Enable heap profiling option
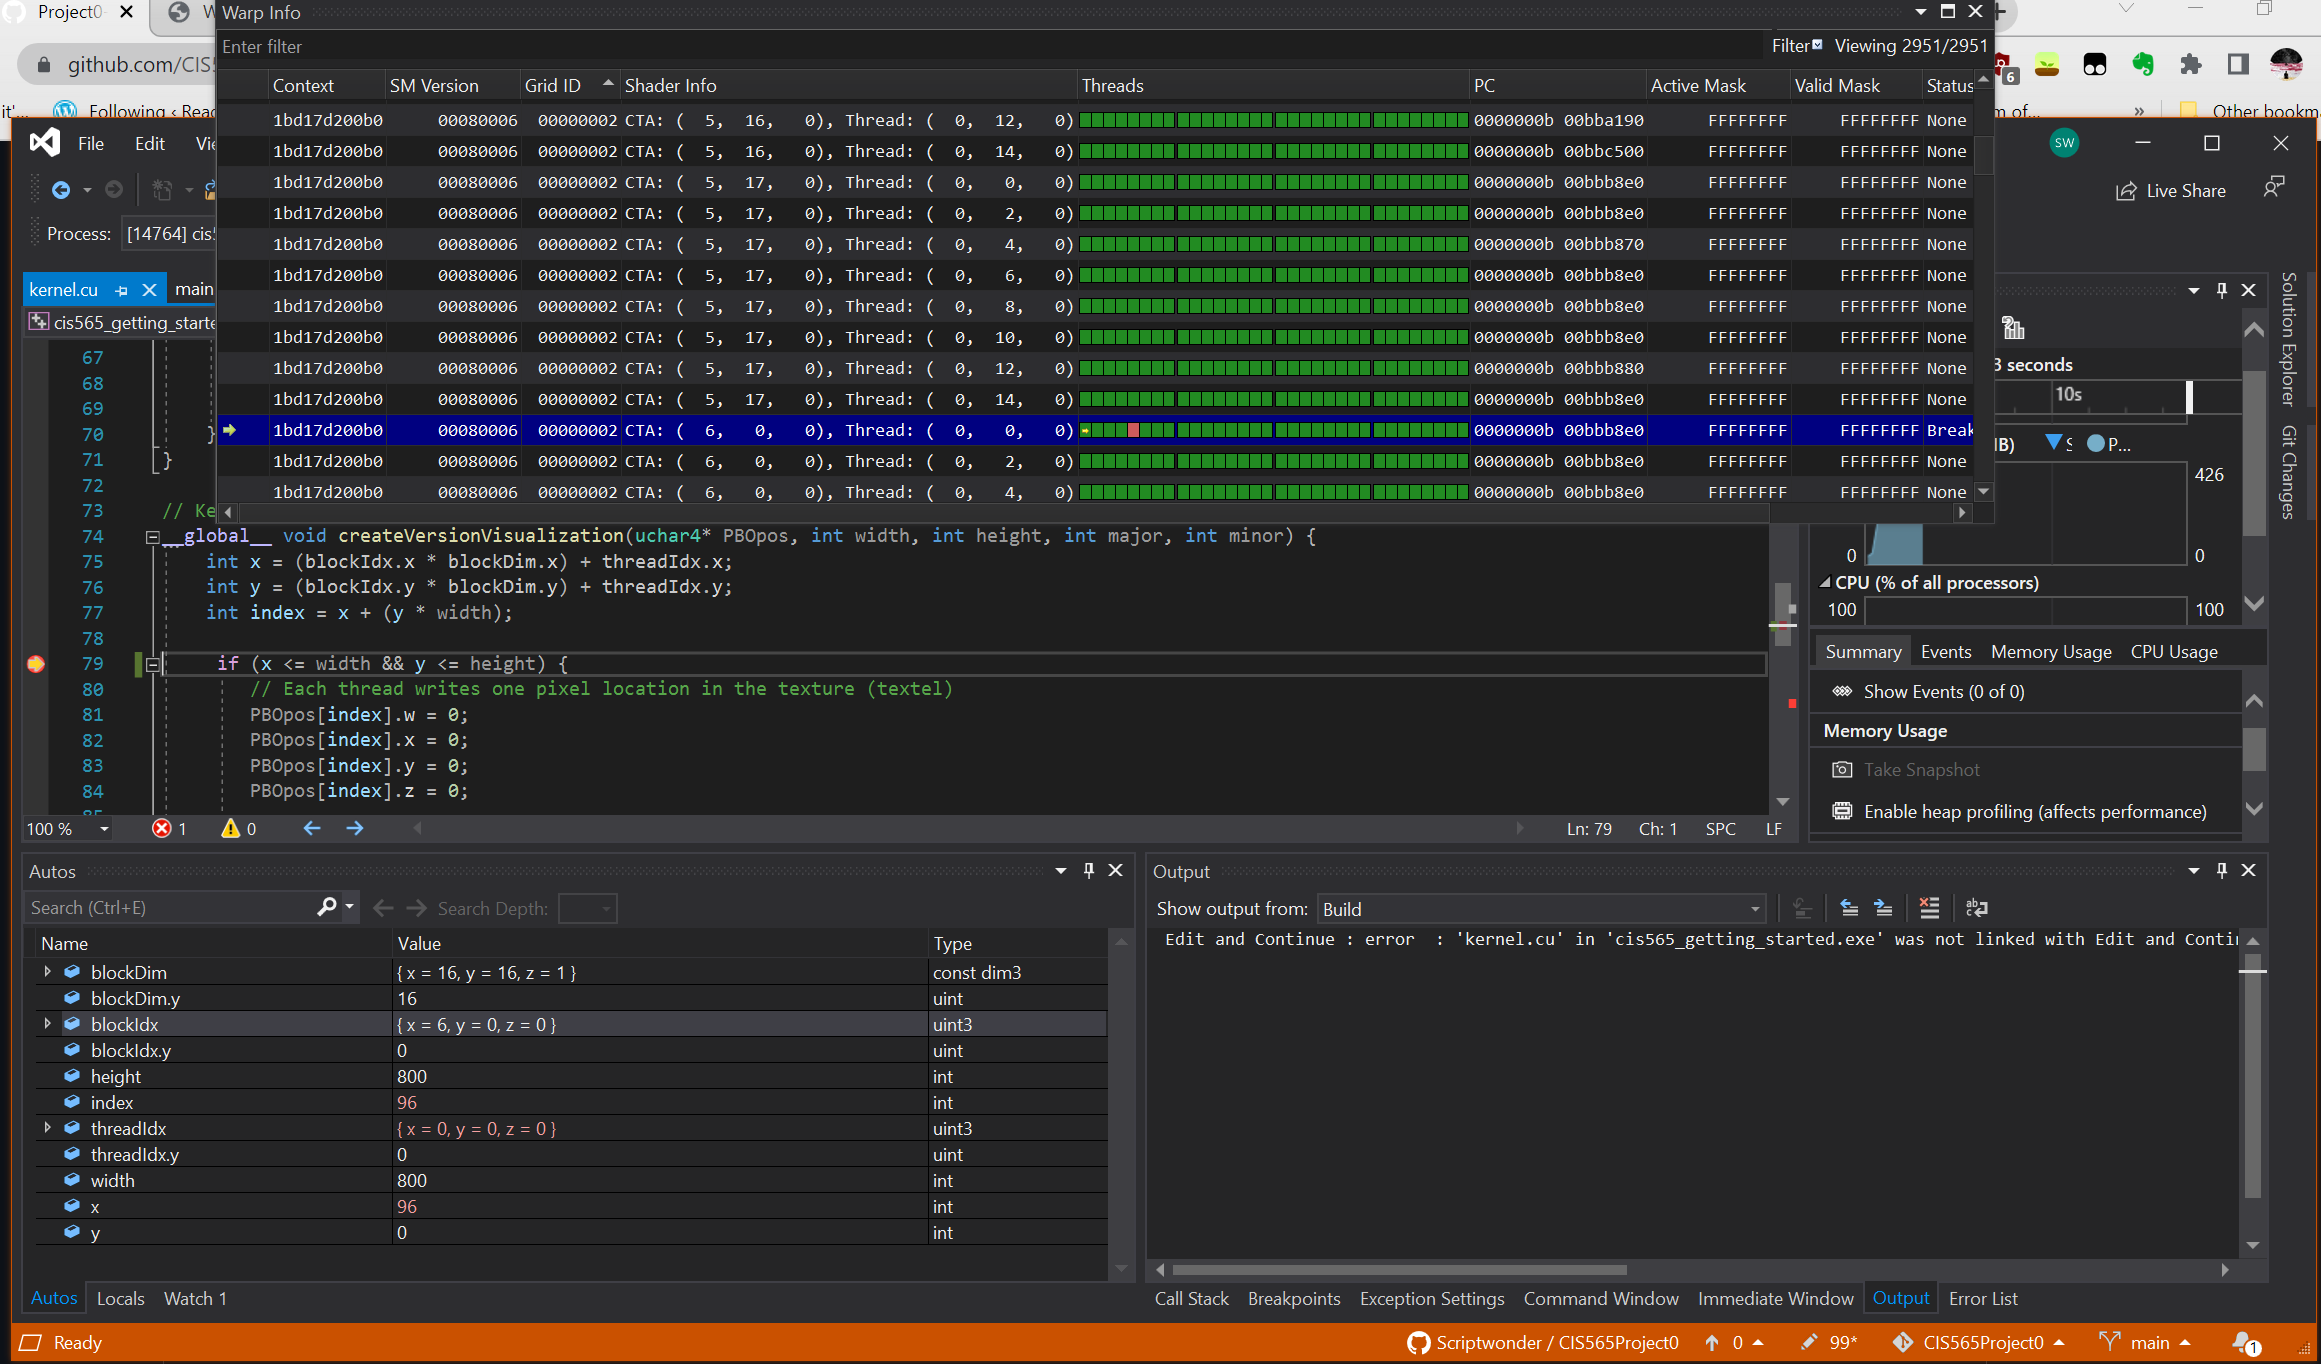 point(2034,812)
